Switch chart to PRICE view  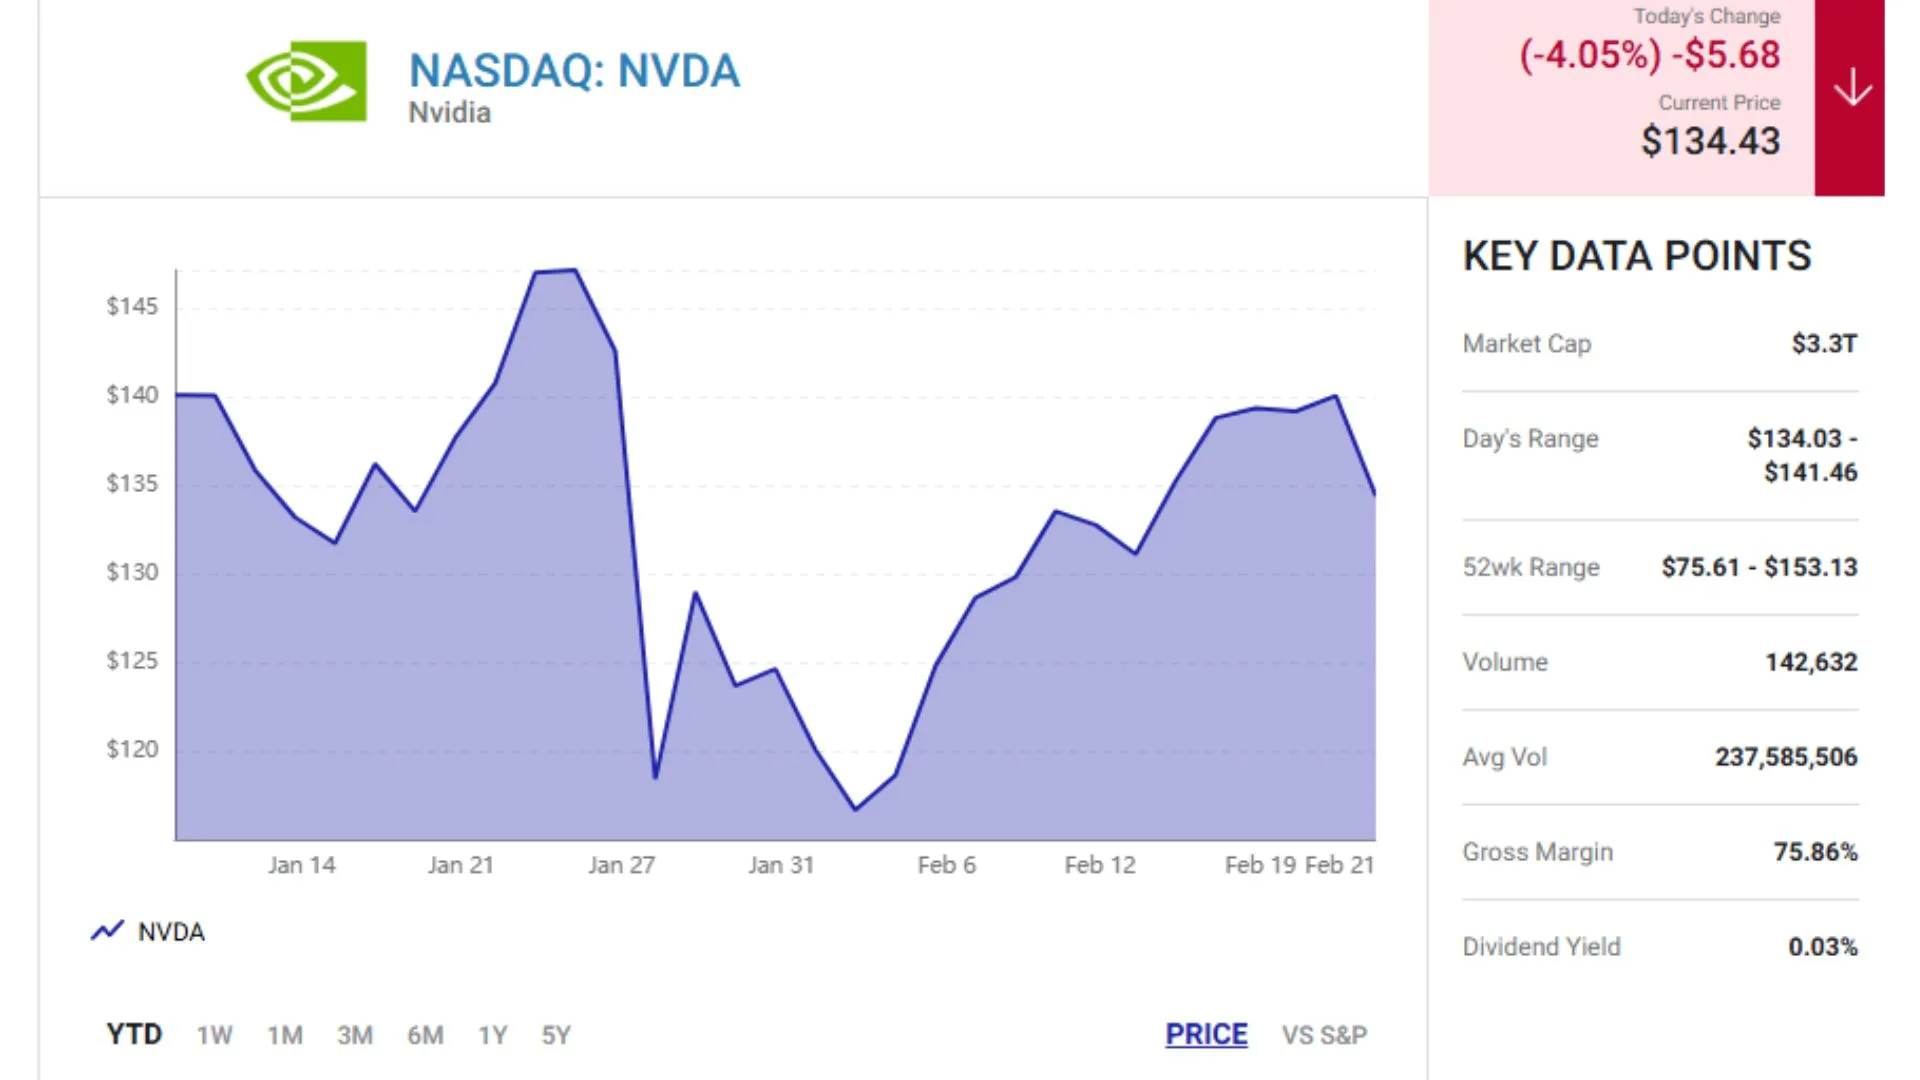point(1206,1034)
